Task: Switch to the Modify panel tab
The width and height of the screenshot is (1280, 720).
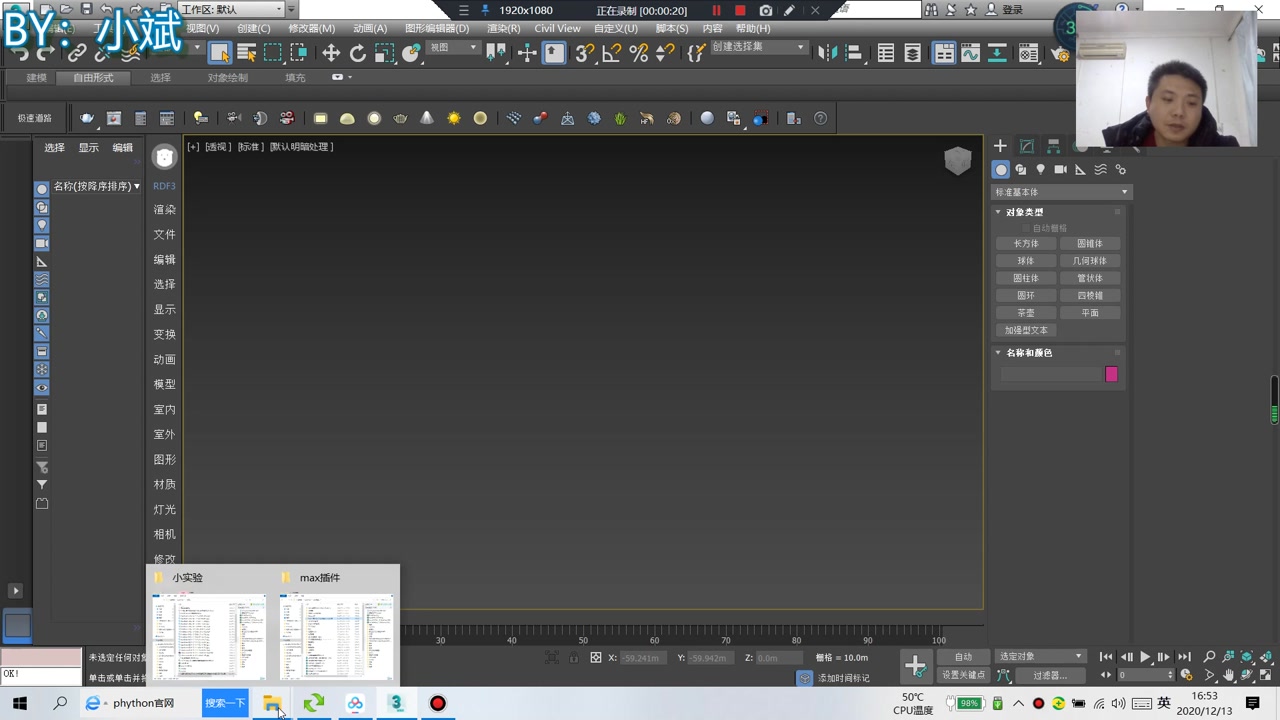Action: pyautogui.click(x=1027, y=146)
